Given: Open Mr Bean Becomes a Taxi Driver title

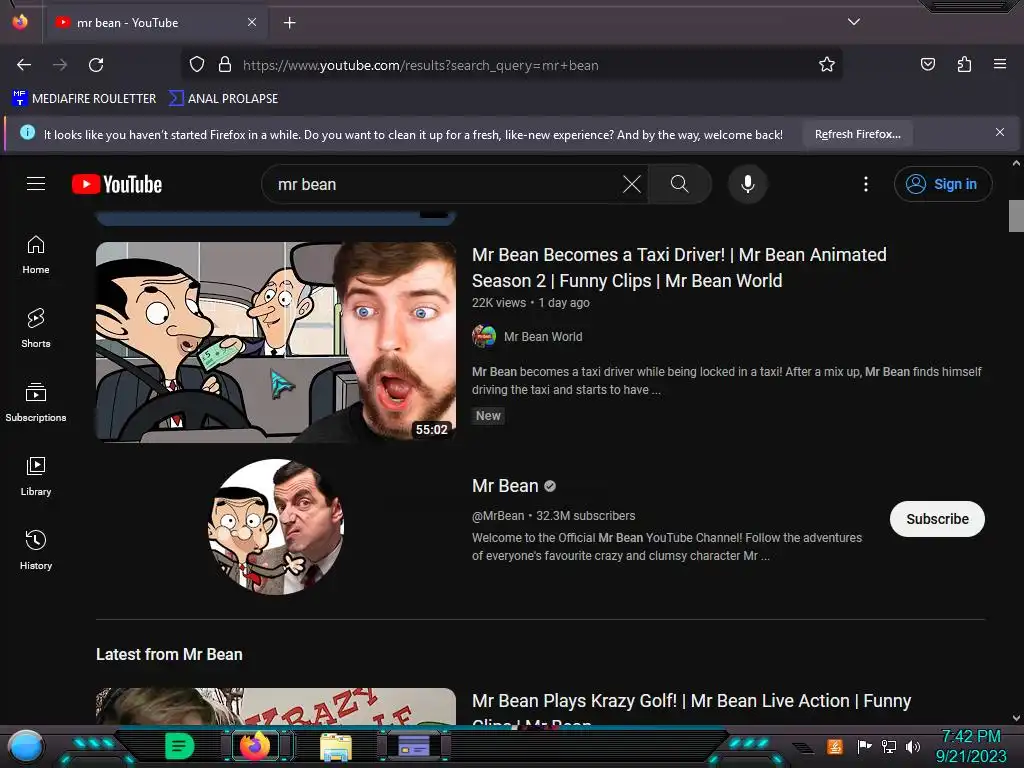Looking at the screenshot, I should 679,268.
